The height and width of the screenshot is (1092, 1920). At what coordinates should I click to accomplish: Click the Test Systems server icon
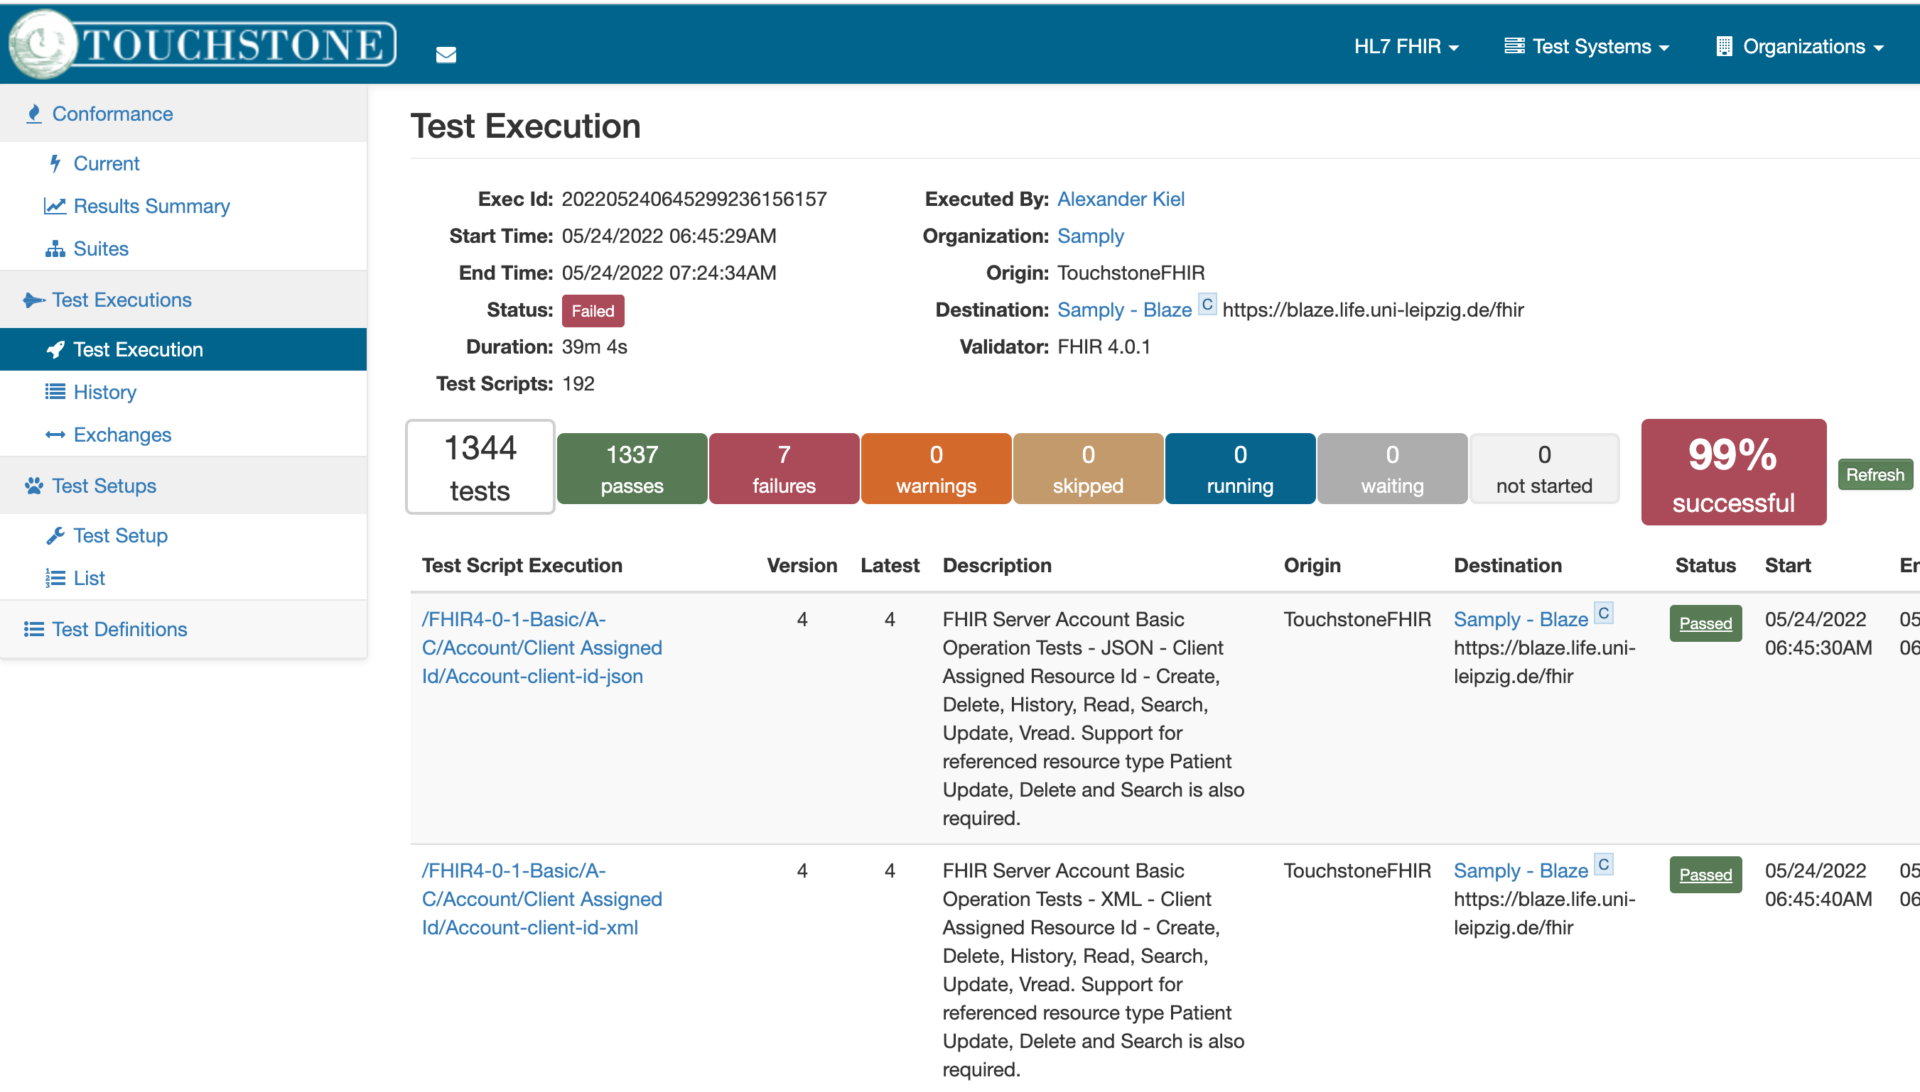click(1514, 46)
